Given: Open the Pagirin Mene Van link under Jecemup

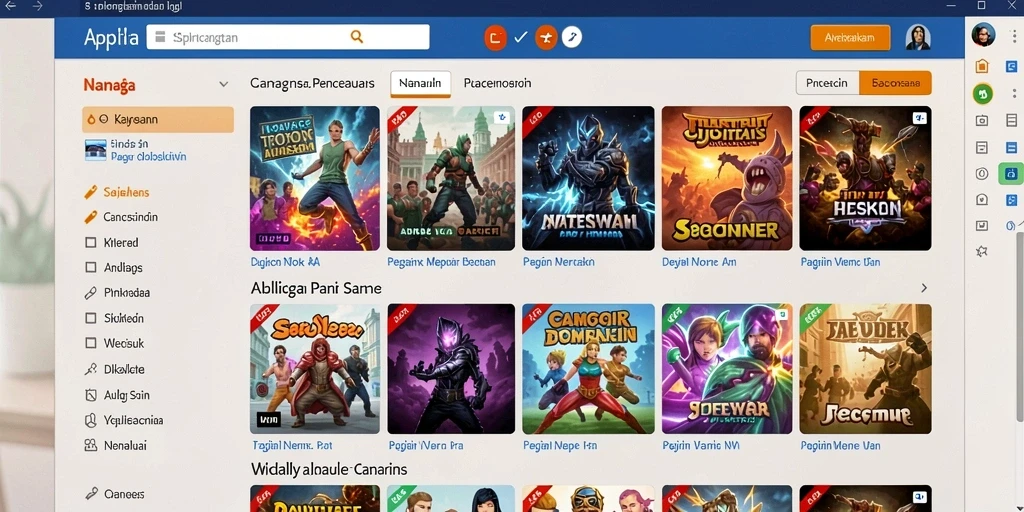Looking at the screenshot, I should pos(840,445).
